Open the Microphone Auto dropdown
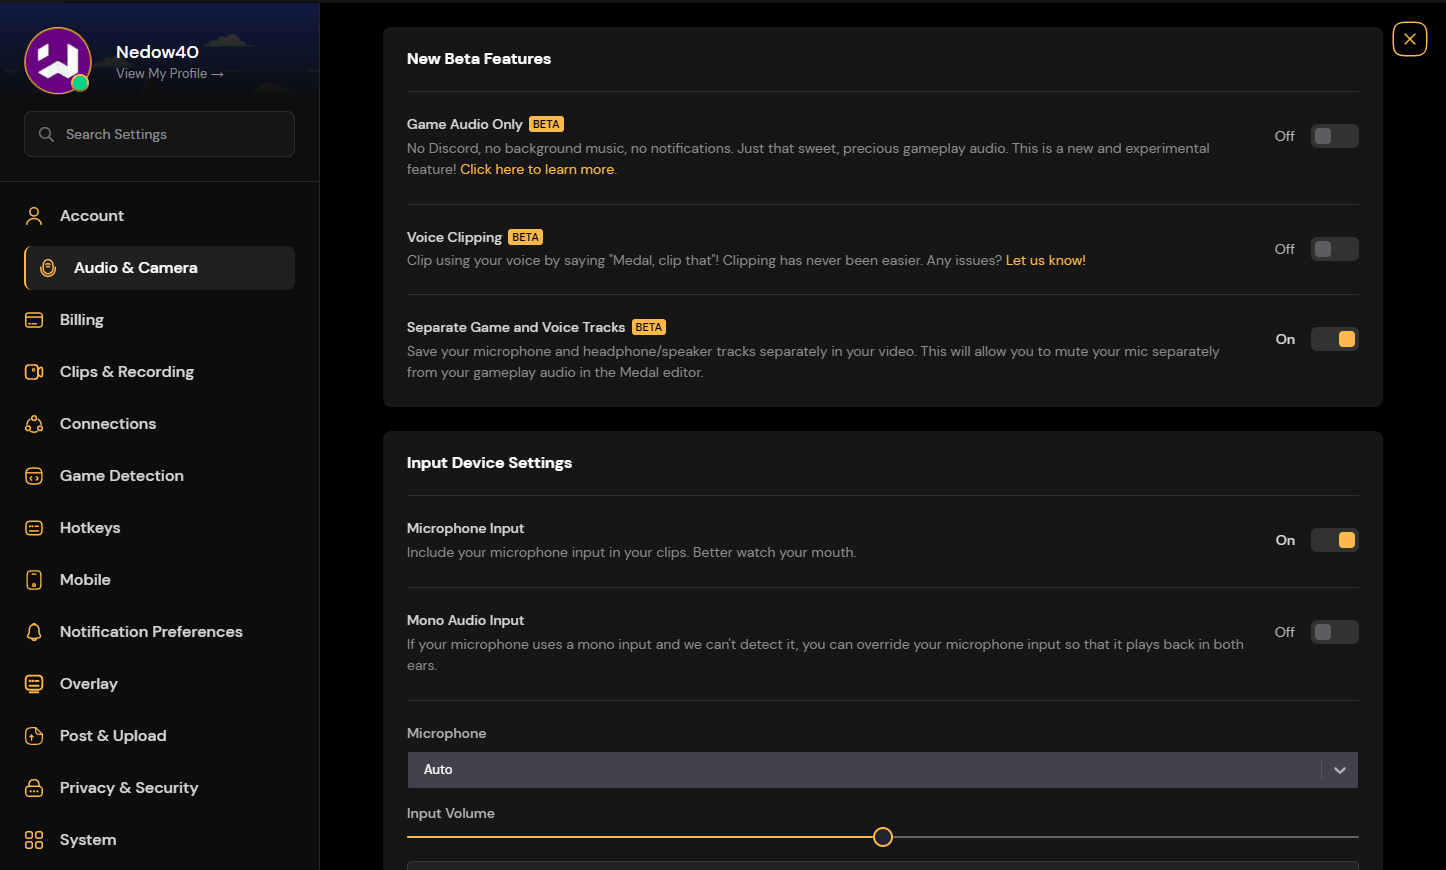 pyautogui.click(x=883, y=770)
